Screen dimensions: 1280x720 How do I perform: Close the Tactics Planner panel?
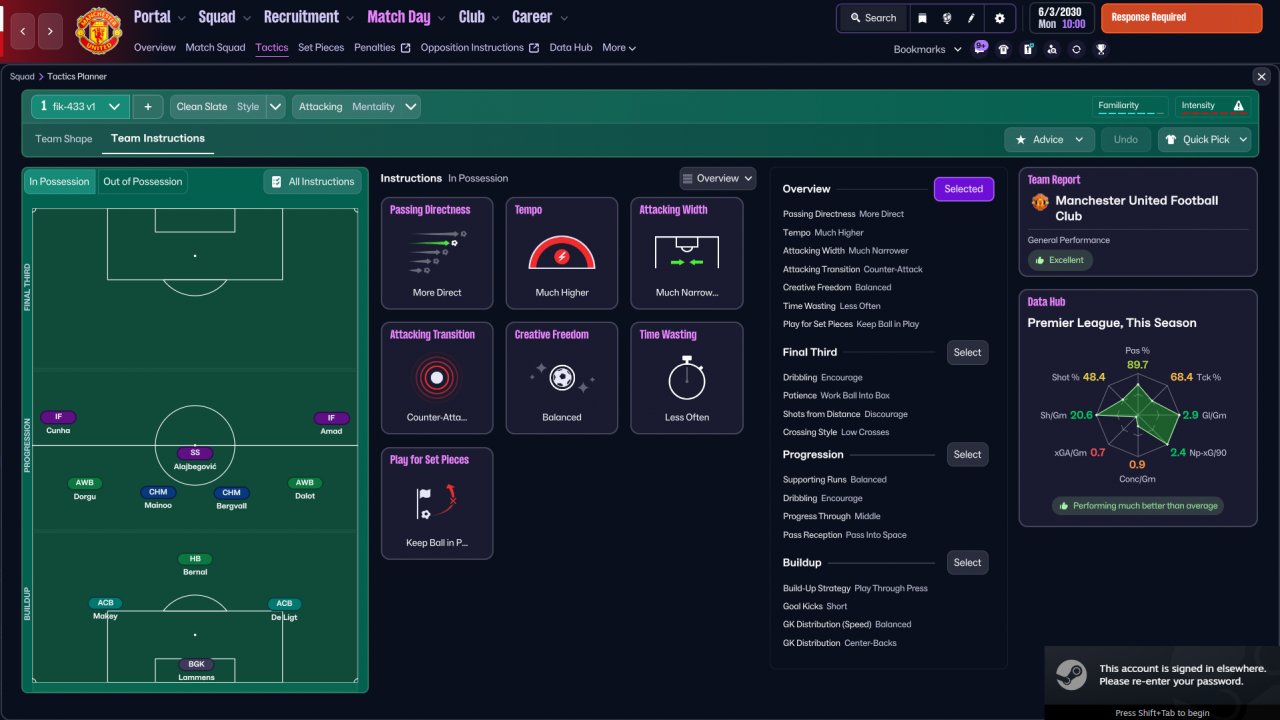click(x=1260, y=76)
